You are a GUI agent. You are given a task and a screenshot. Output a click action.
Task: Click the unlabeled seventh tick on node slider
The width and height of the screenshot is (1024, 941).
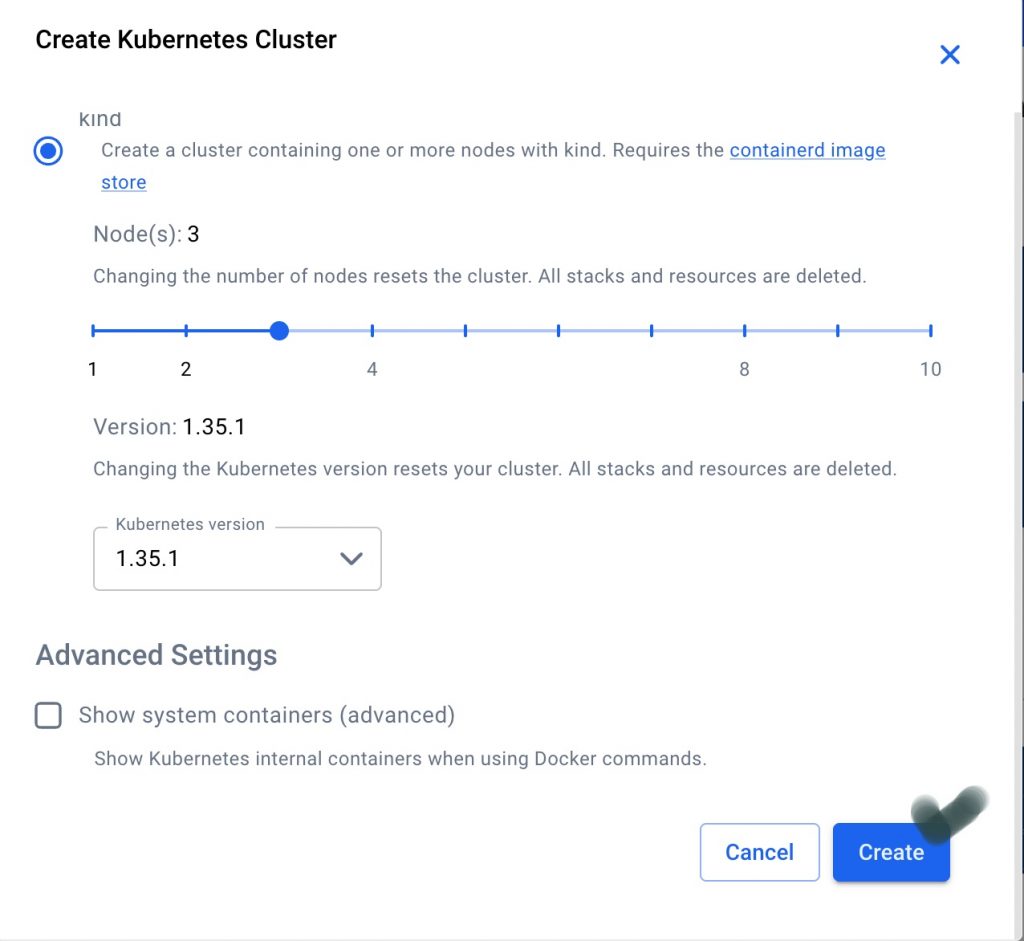pyautogui.click(x=651, y=330)
